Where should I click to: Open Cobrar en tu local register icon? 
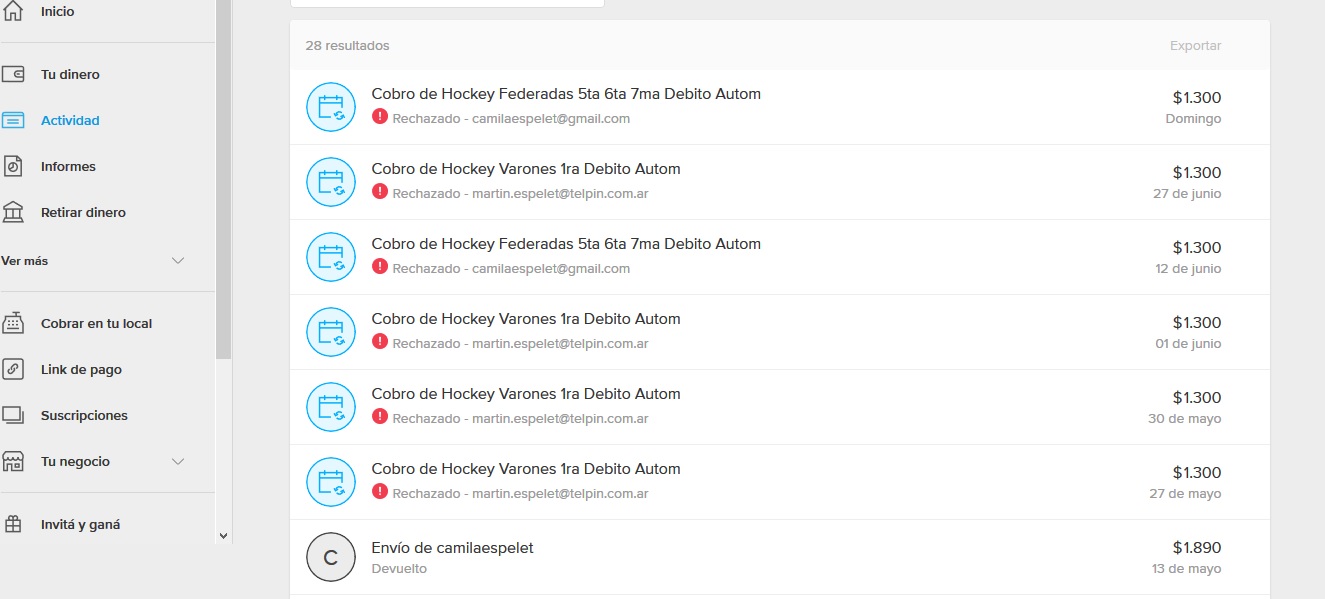[13, 324]
